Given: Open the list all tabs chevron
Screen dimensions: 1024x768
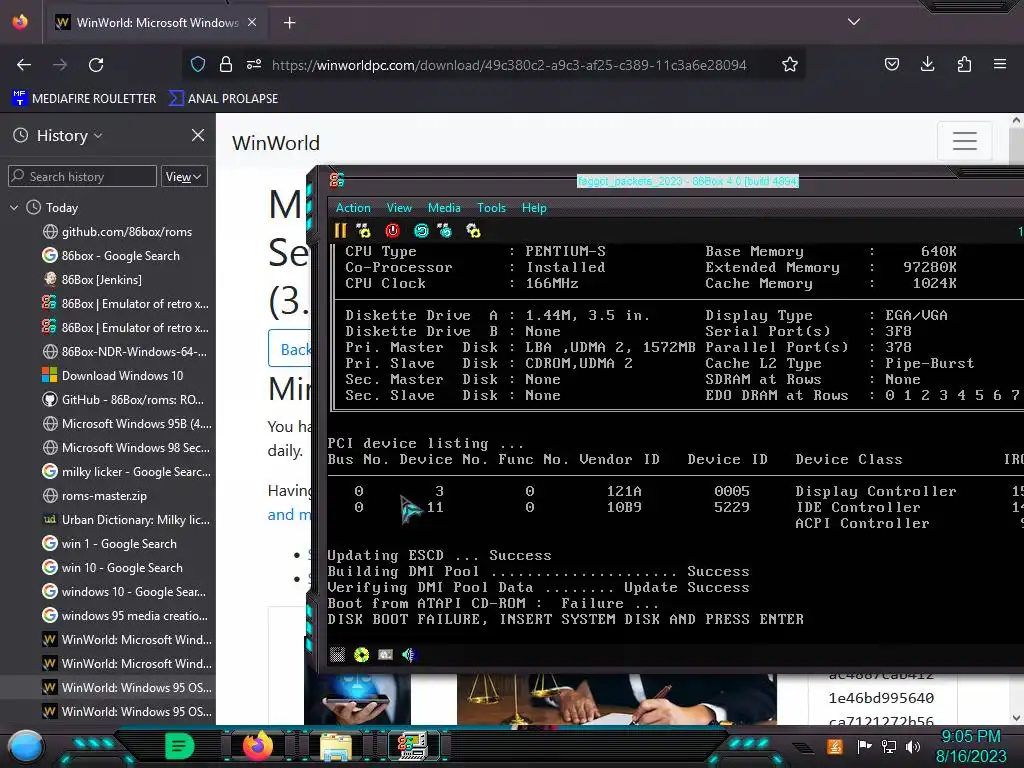Looking at the screenshot, I should pos(854,22).
